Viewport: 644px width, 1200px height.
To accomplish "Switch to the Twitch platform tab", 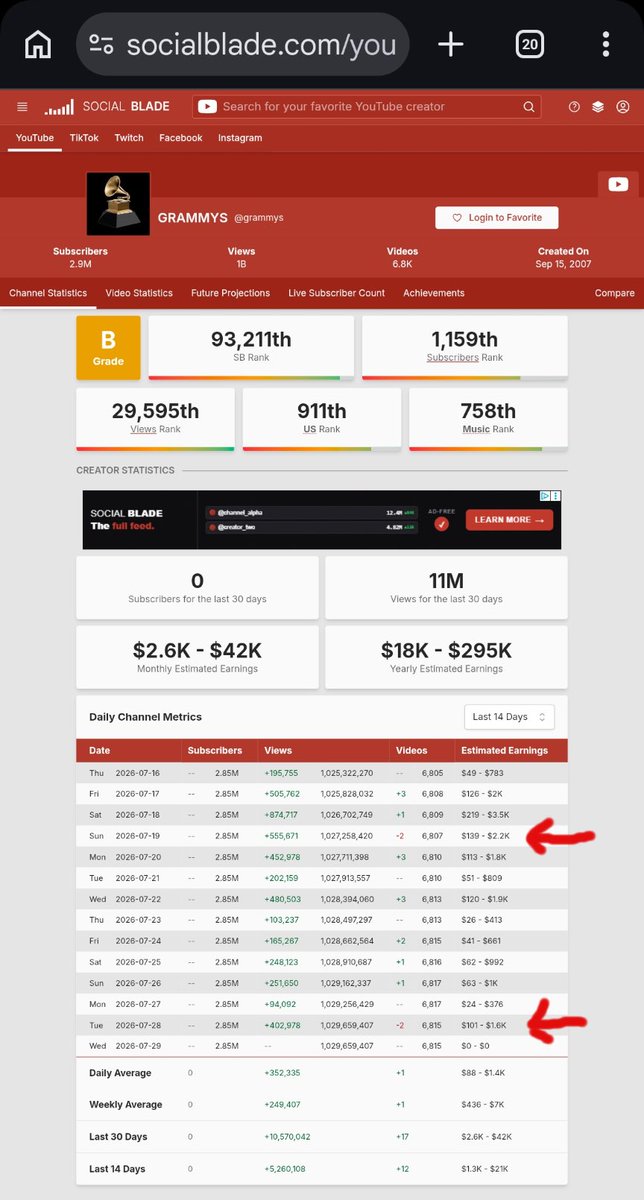I will [x=129, y=138].
